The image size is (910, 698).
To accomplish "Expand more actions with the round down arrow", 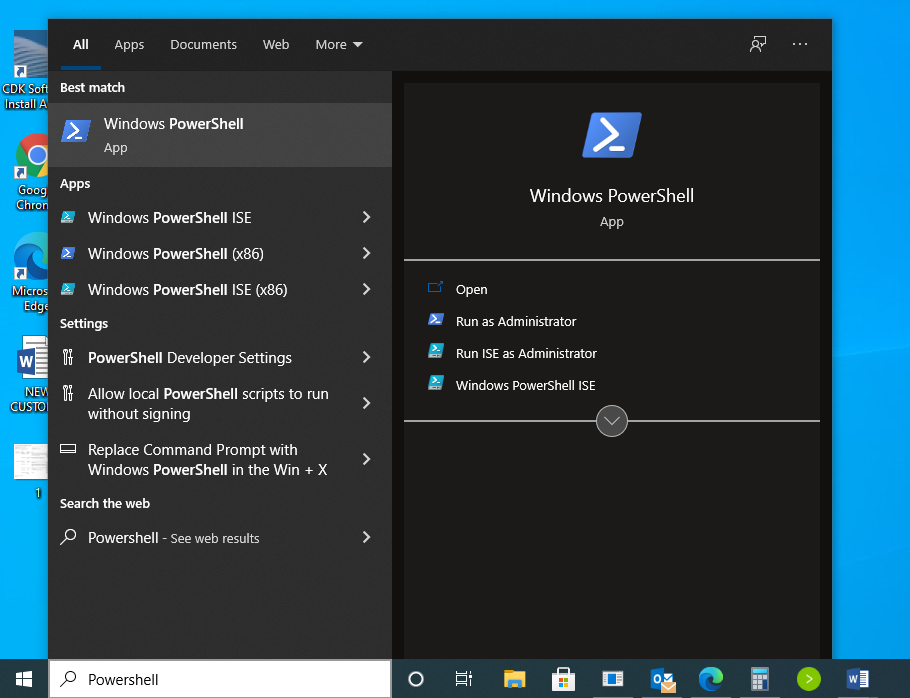I will click(612, 421).
